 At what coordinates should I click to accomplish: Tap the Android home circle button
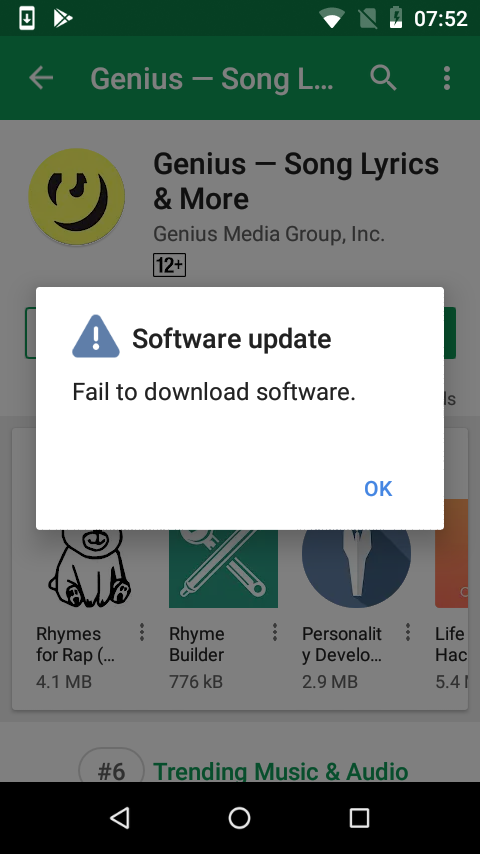(240, 818)
